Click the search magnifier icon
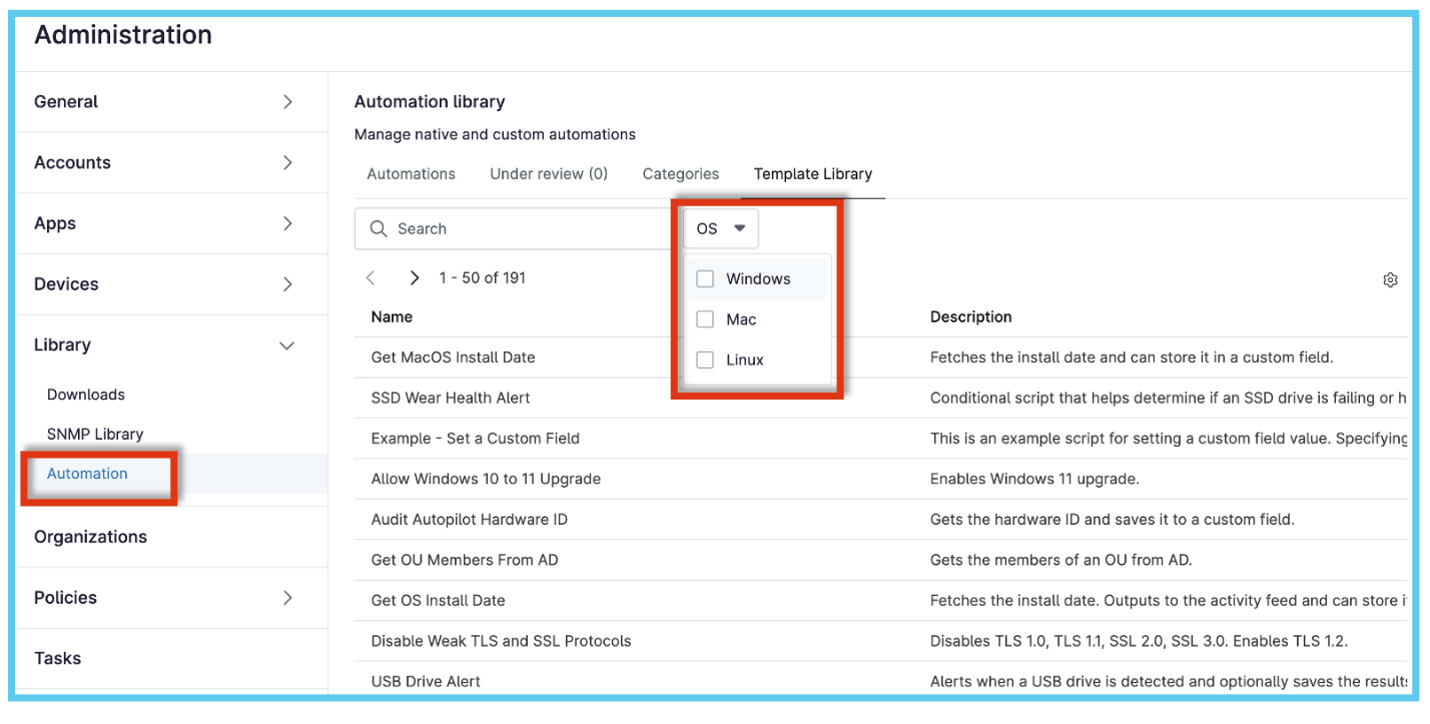The image size is (1430, 724). (379, 229)
